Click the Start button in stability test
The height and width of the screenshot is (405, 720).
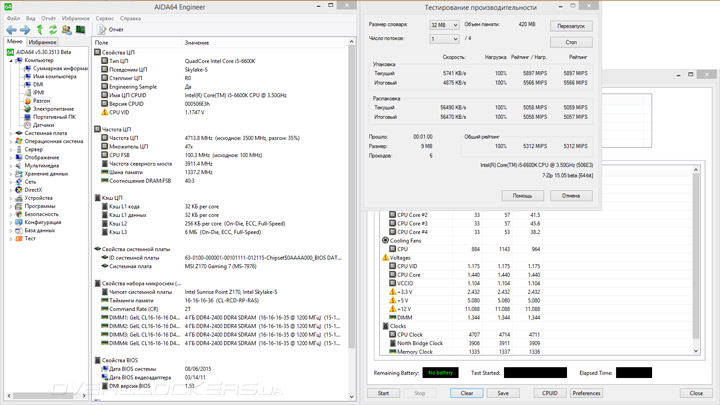[x=383, y=393]
